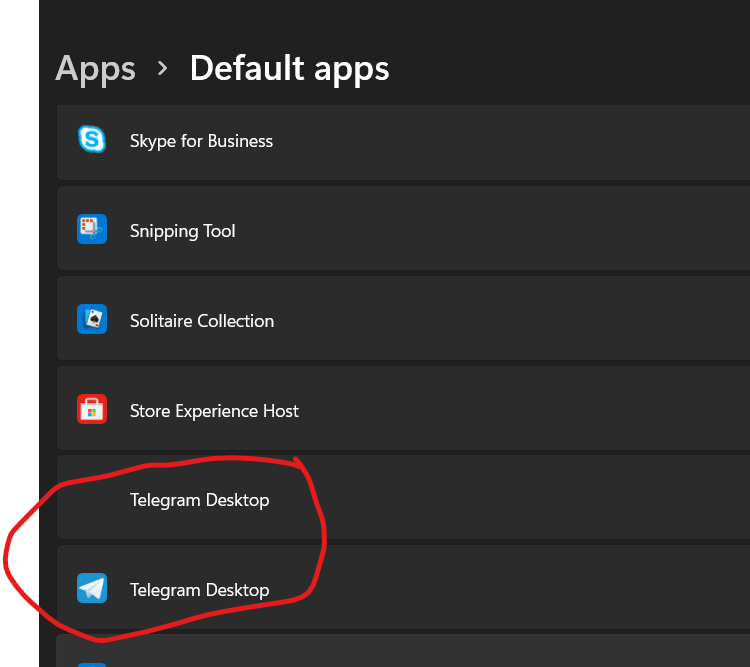Open Snipping Tool defaults entry
The height and width of the screenshot is (667, 750).
click(403, 228)
